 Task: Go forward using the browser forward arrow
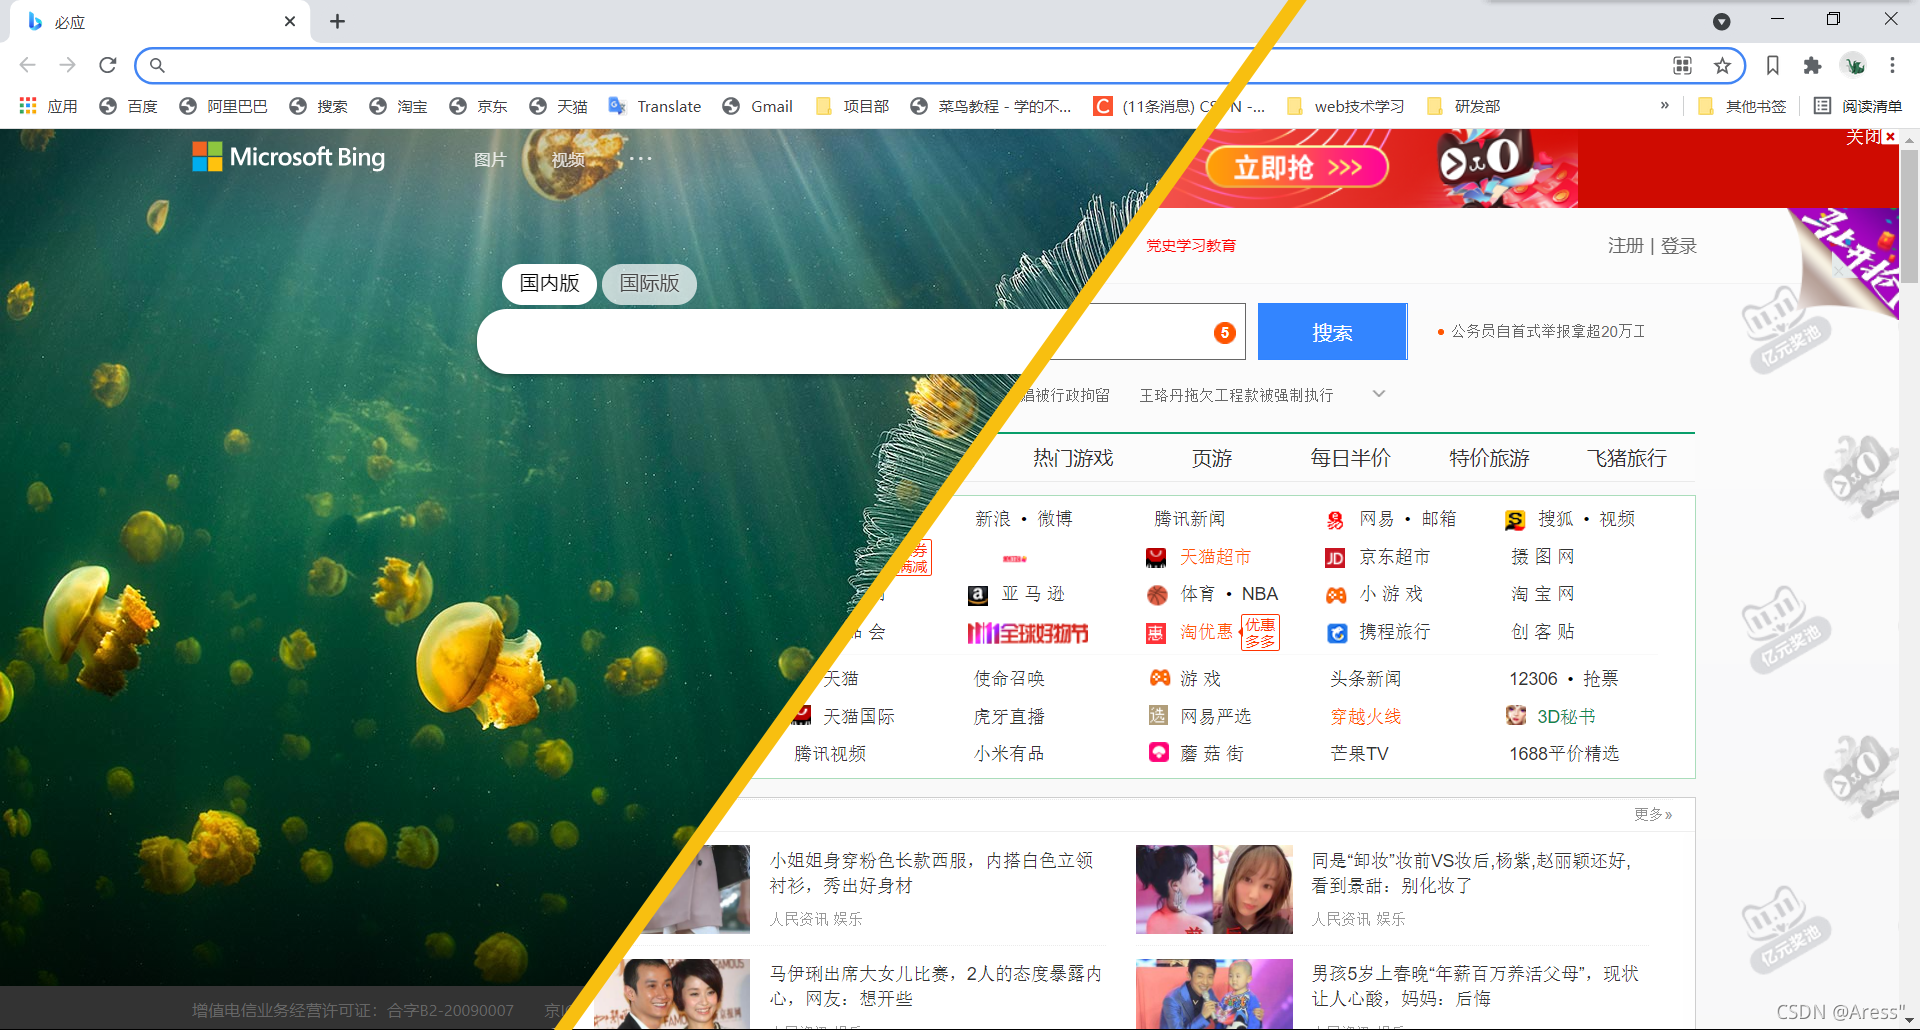click(67, 65)
